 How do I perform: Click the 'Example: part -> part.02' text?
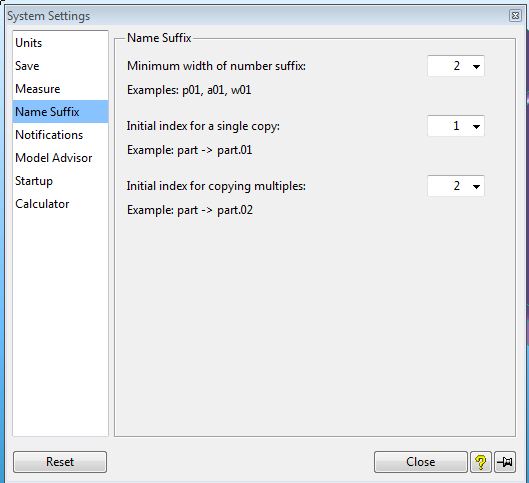[190, 210]
